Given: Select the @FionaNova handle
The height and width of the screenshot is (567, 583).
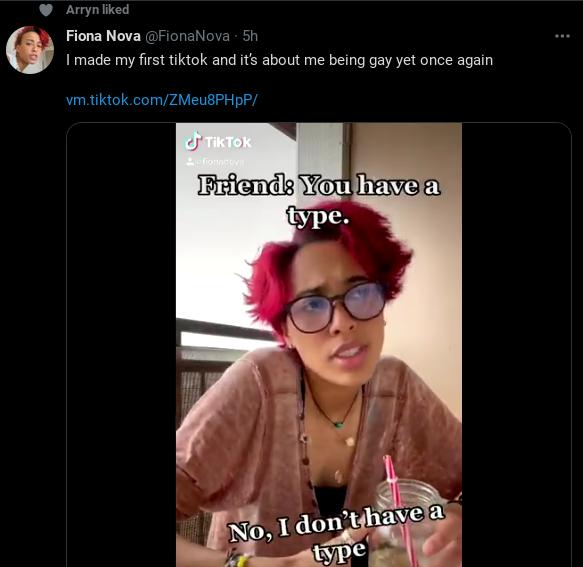Looking at the screenshot, I should tap(187, 36).
